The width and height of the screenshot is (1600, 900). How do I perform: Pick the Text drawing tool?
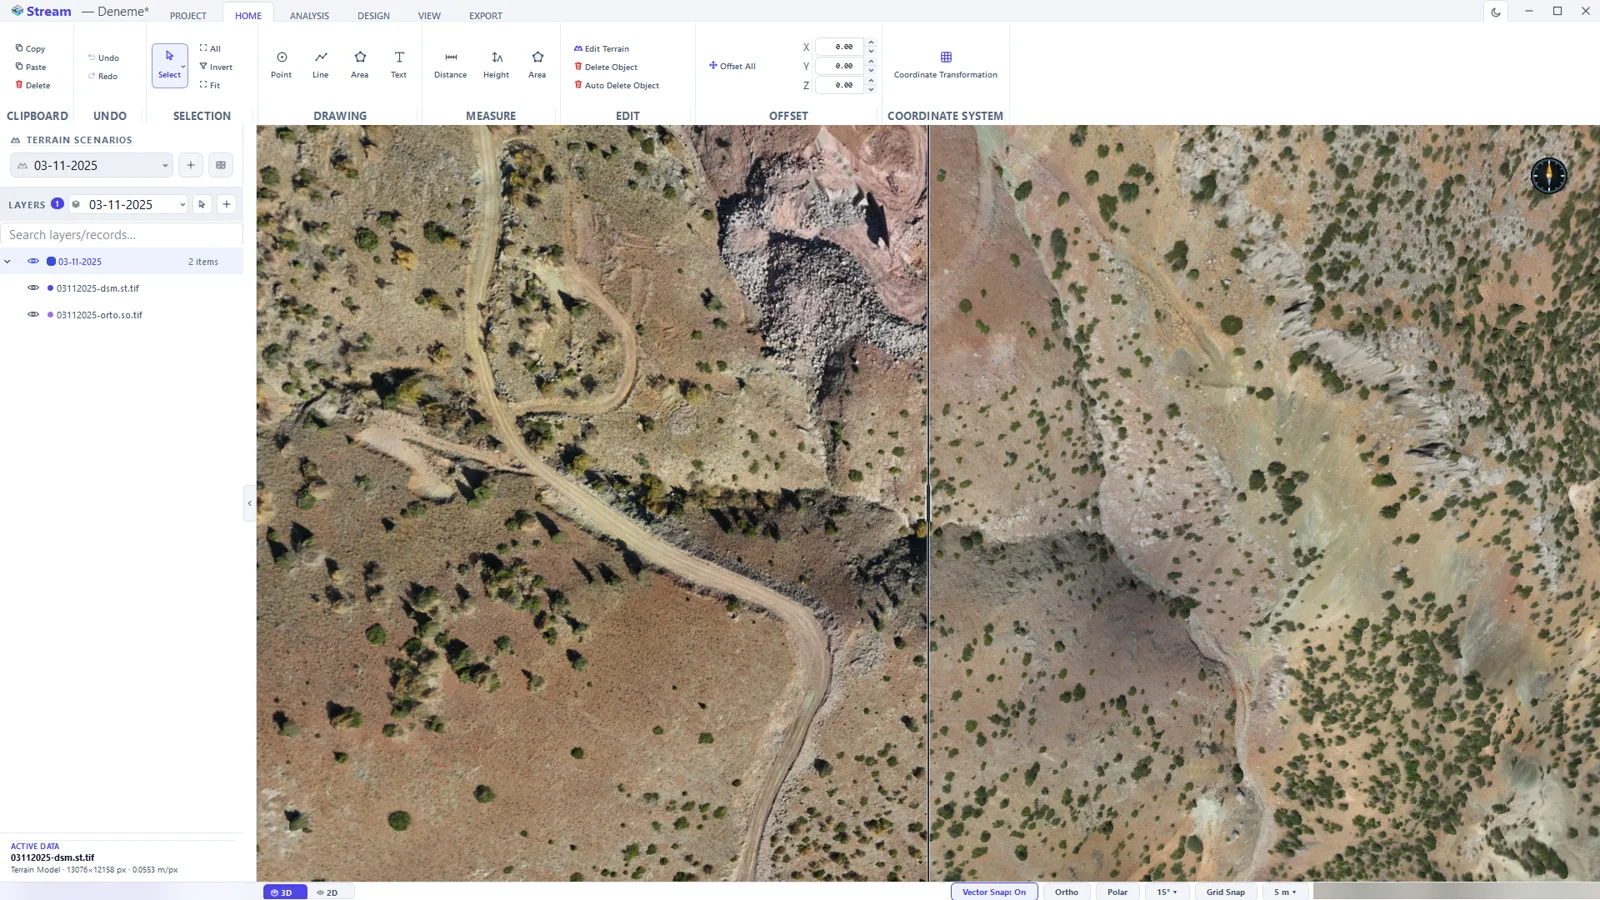(x=398, y=65)
